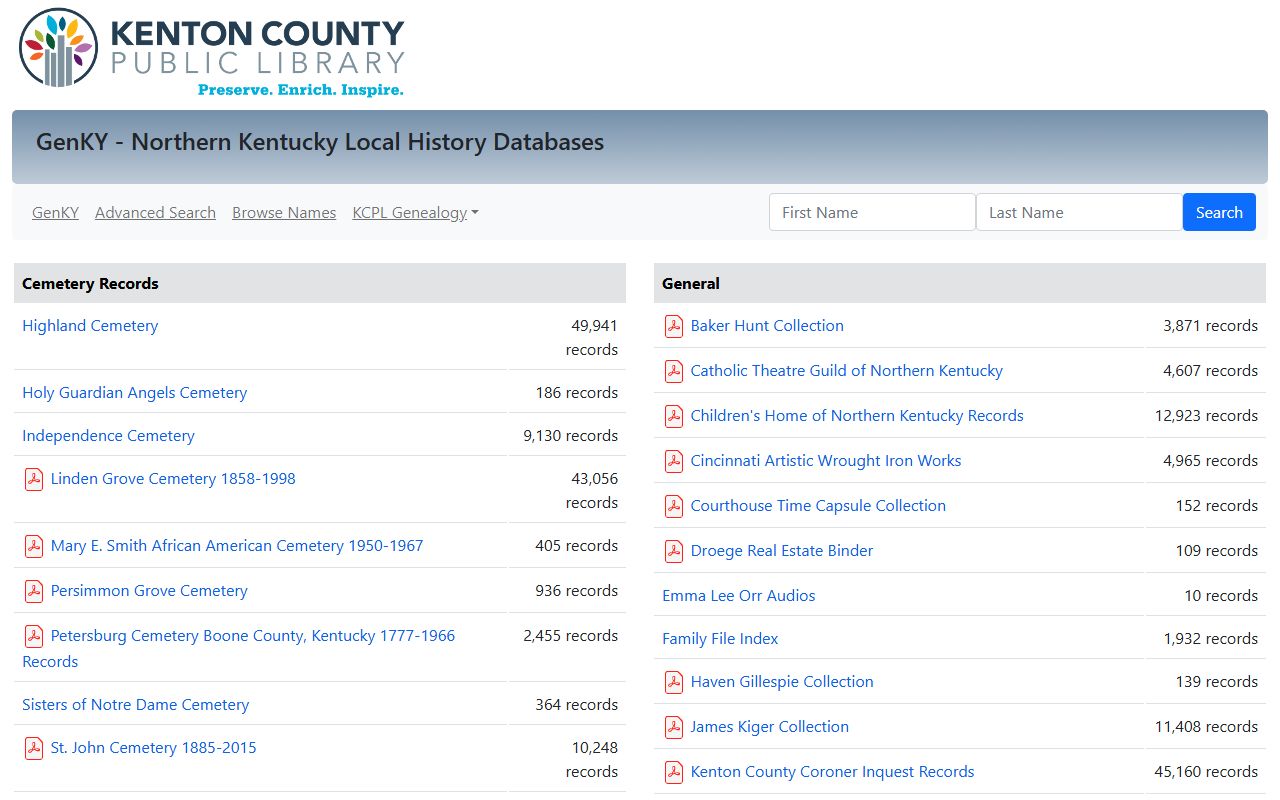
Task: Open the GenKY nav link
Action: click(55, 213)
